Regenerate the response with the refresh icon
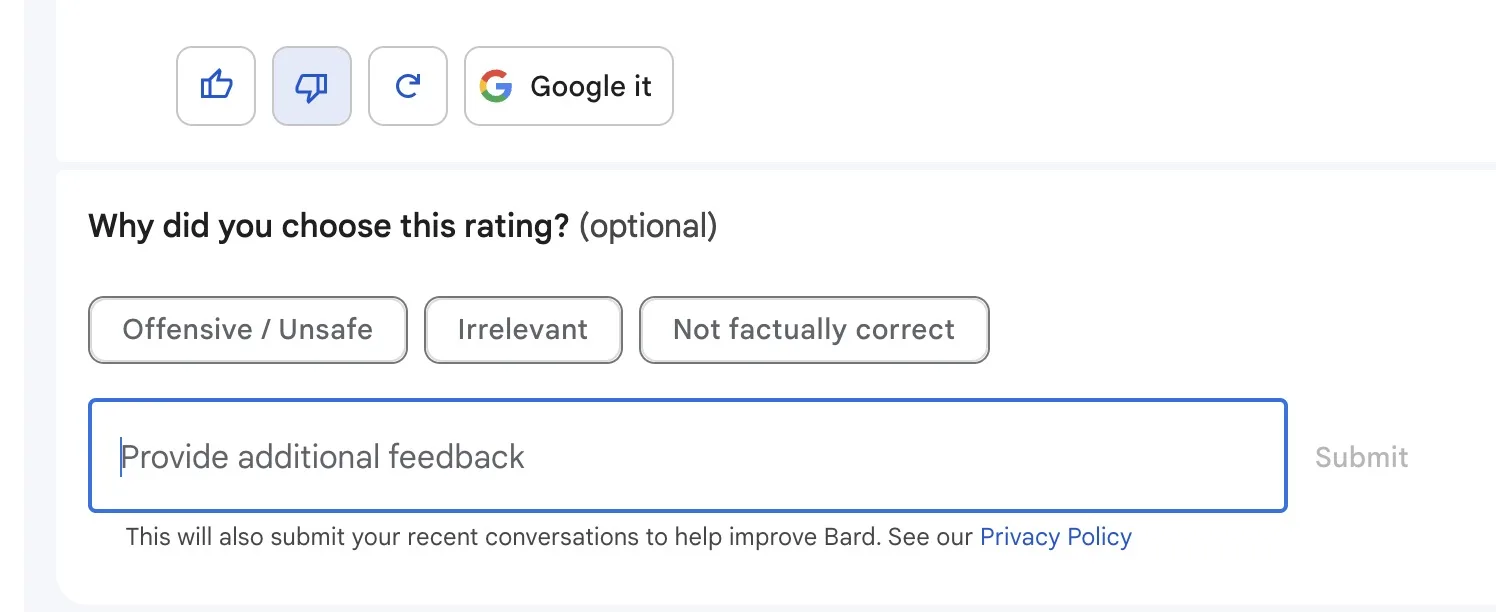This screenshot has height=612, width=1496. click(x=408, y=86)
